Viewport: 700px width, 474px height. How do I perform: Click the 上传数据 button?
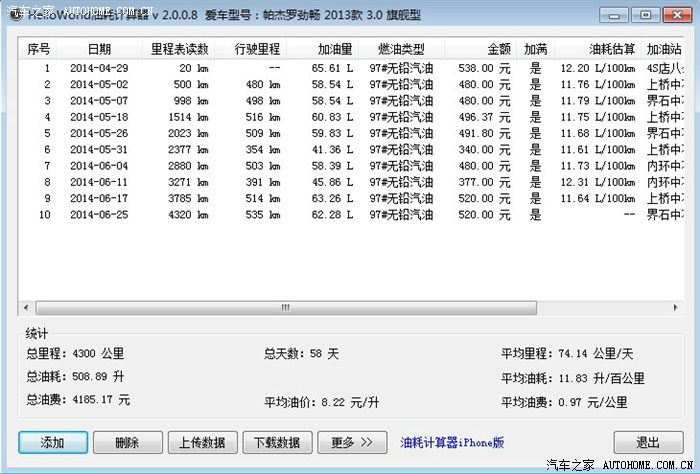coord(203,442)
